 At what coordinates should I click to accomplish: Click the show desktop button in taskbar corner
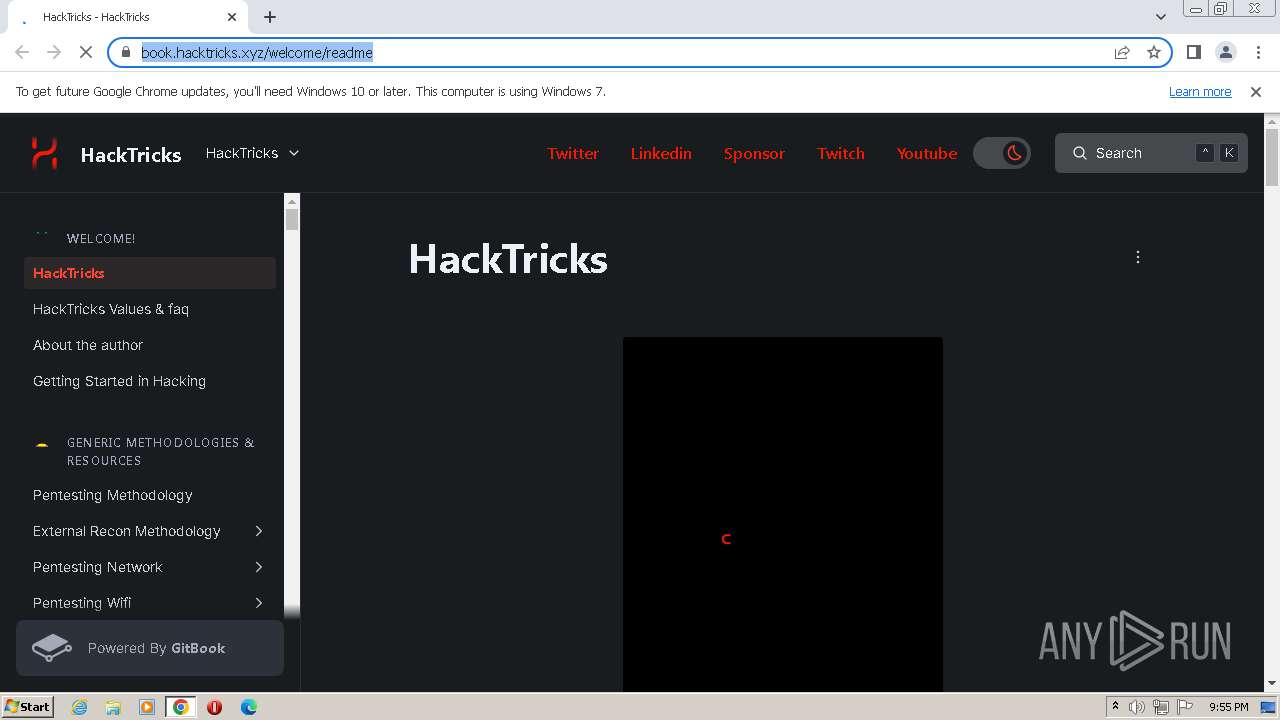(x=1269, y=707)
